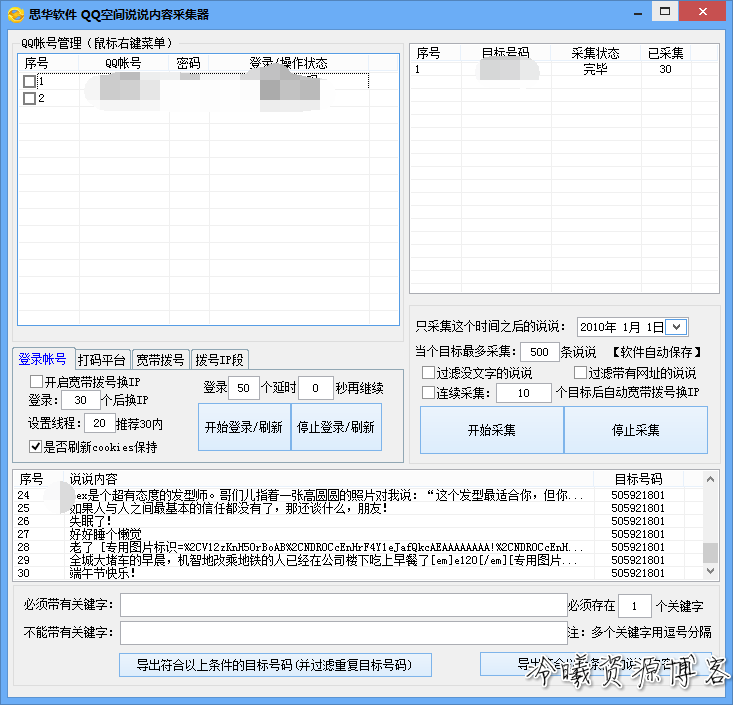This screenshot has height=705, width=733.
Task: Select row 26 失眠了!
Action: 358,521
